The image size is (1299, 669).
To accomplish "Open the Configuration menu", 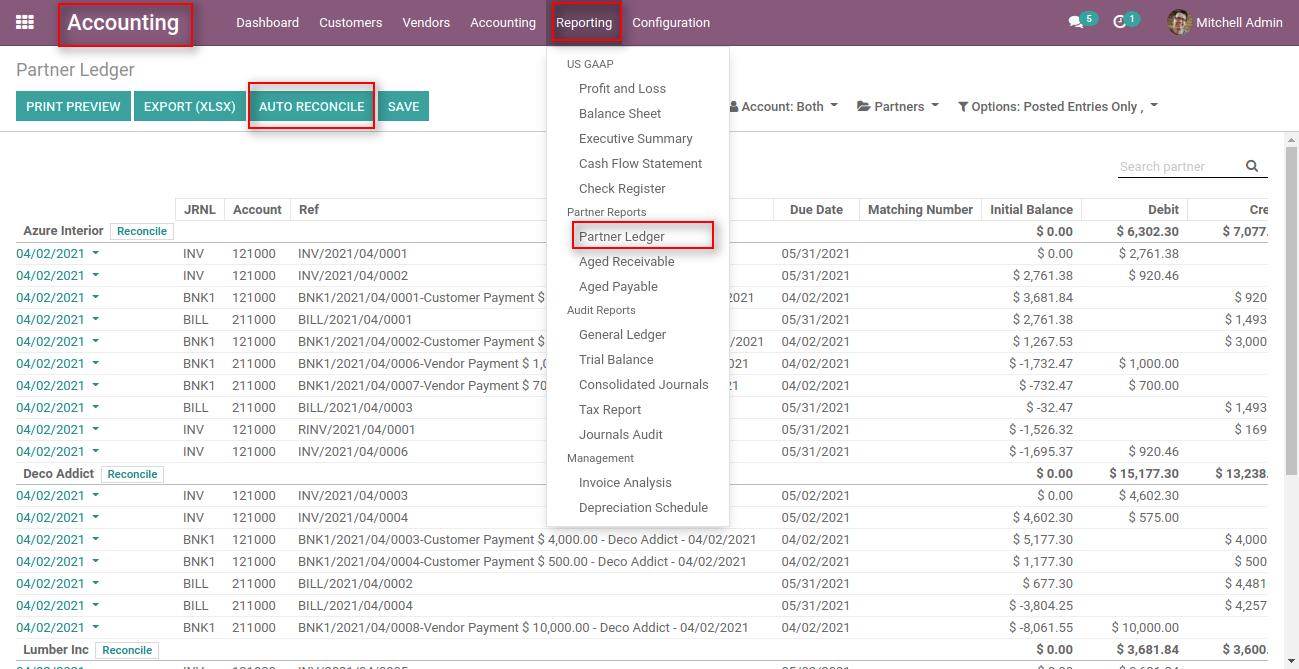I will coord(671,22).
